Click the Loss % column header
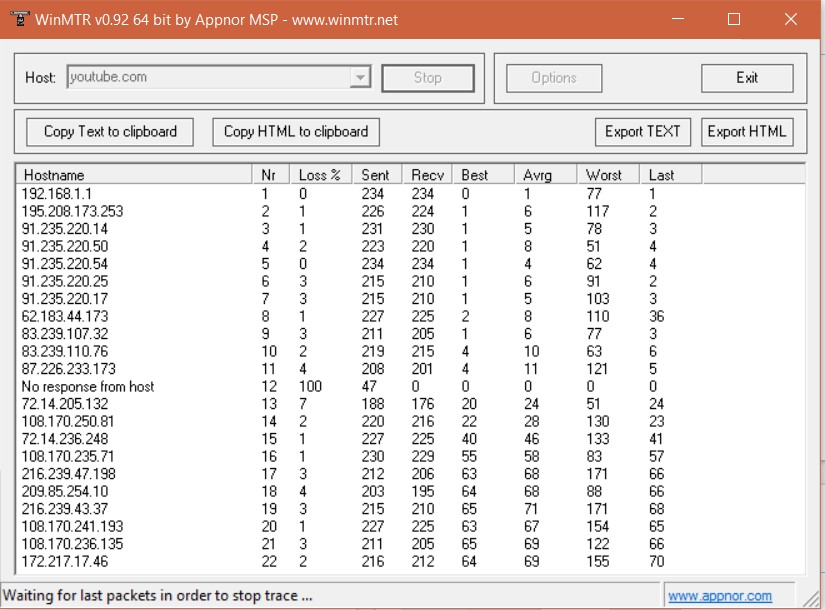Image resolution: width=825 pixels, height=610 pixels. (321, 174)
